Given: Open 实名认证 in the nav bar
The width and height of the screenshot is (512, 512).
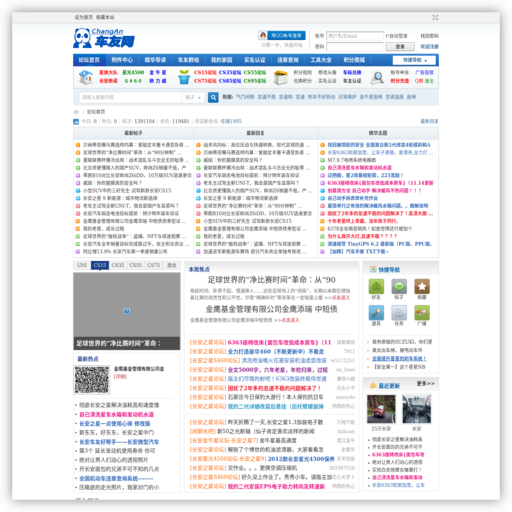Looking at the screenshot, I should (255, 60).
